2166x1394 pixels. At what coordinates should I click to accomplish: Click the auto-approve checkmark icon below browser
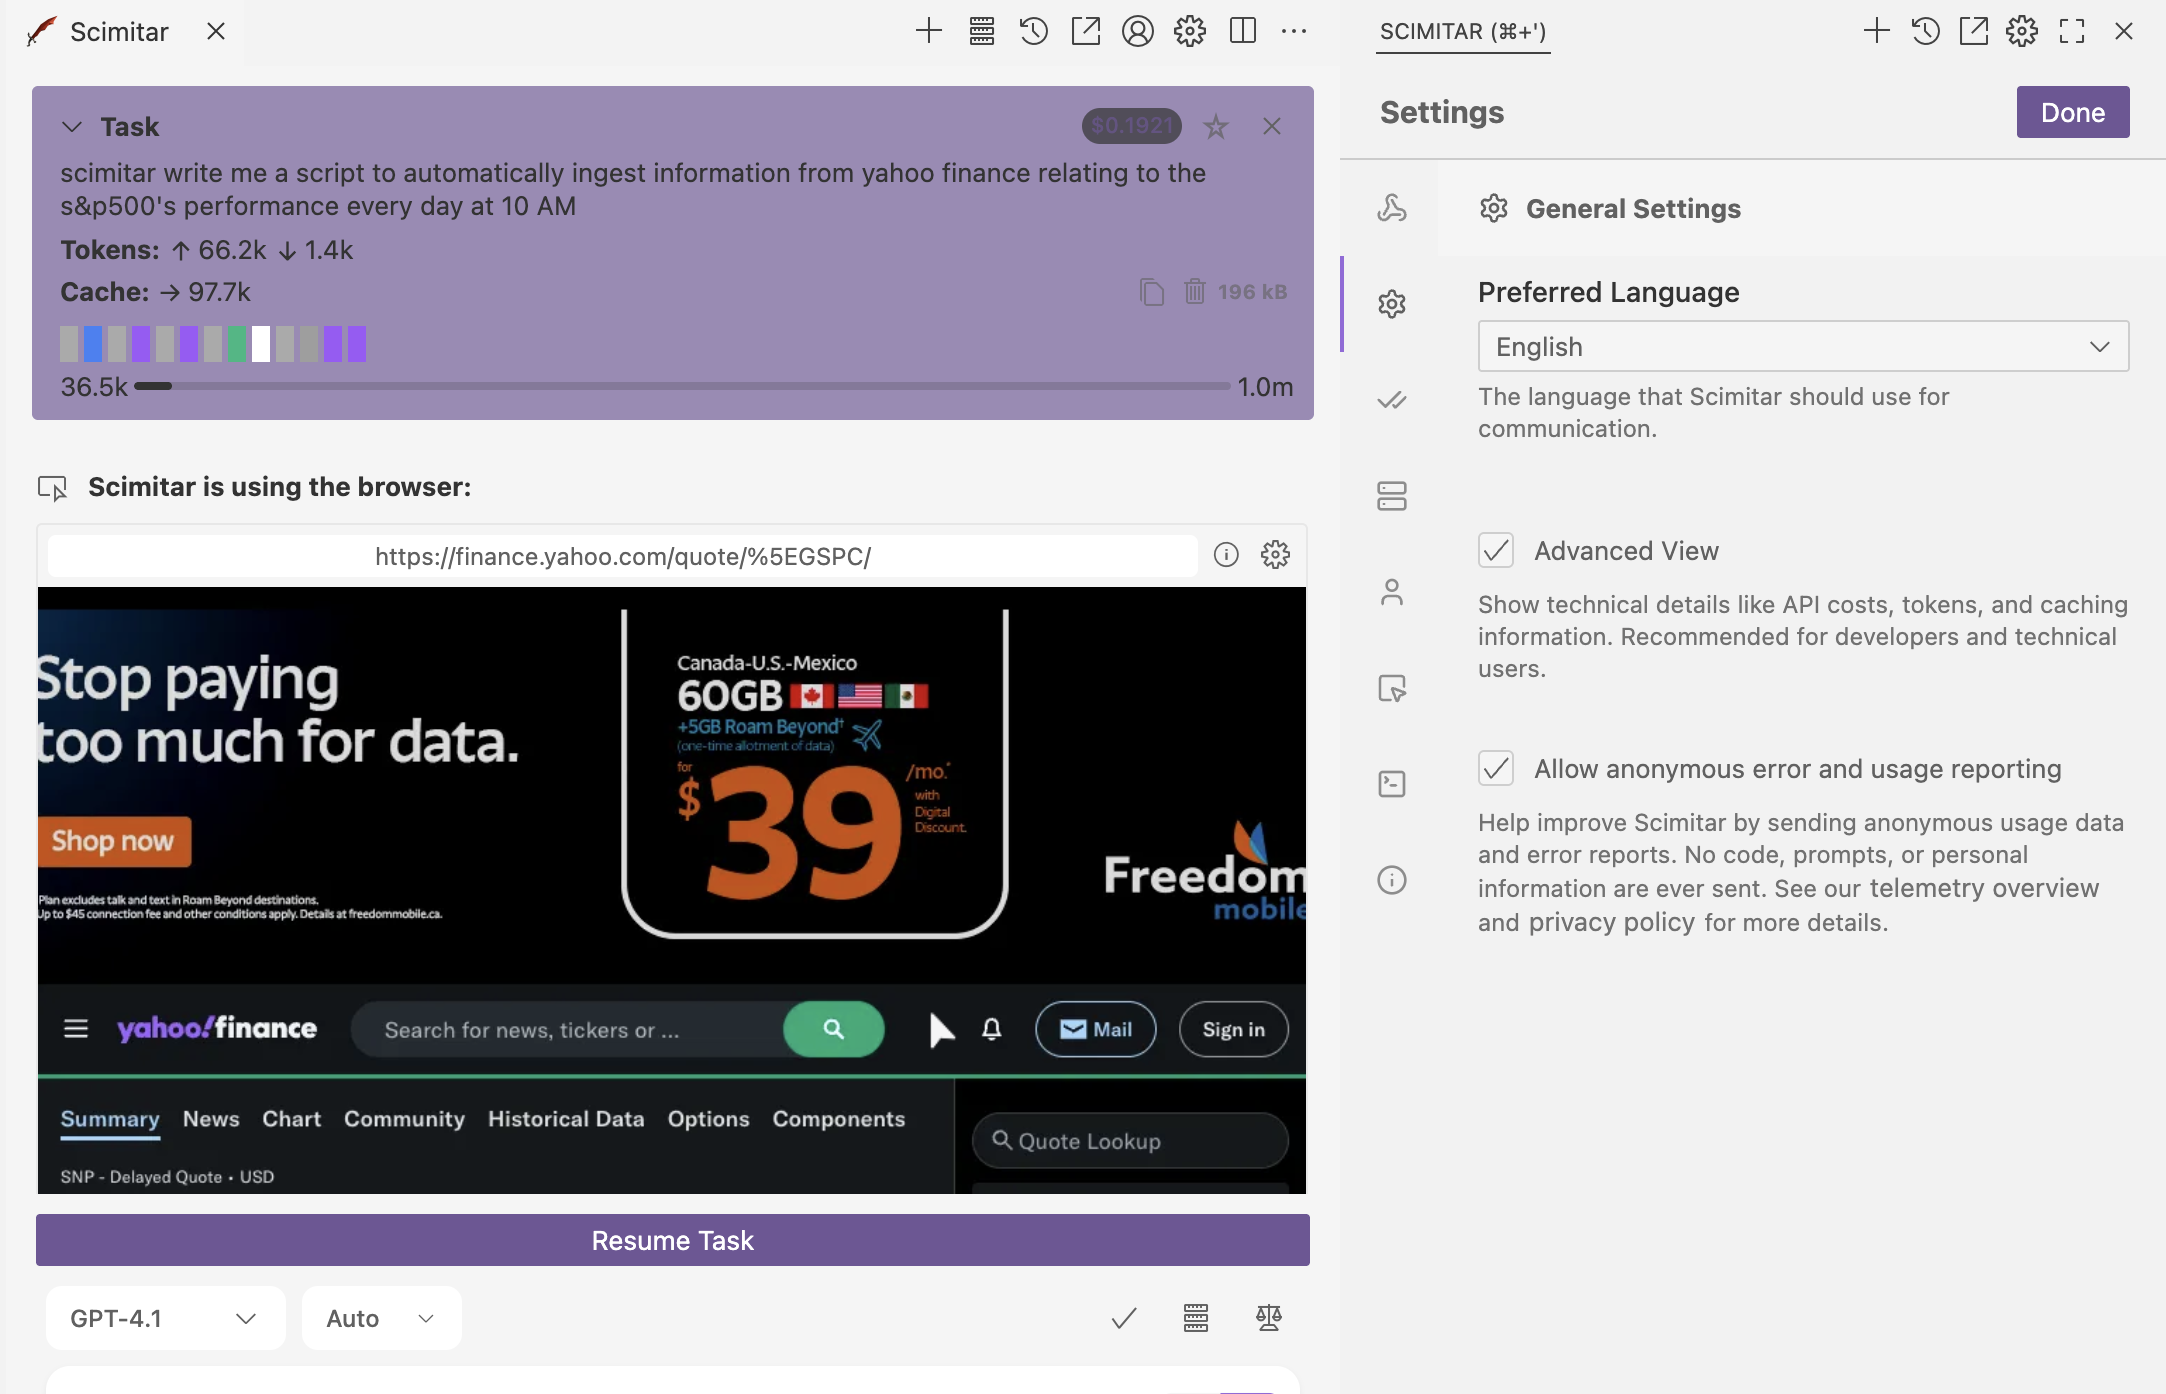1123,1318
